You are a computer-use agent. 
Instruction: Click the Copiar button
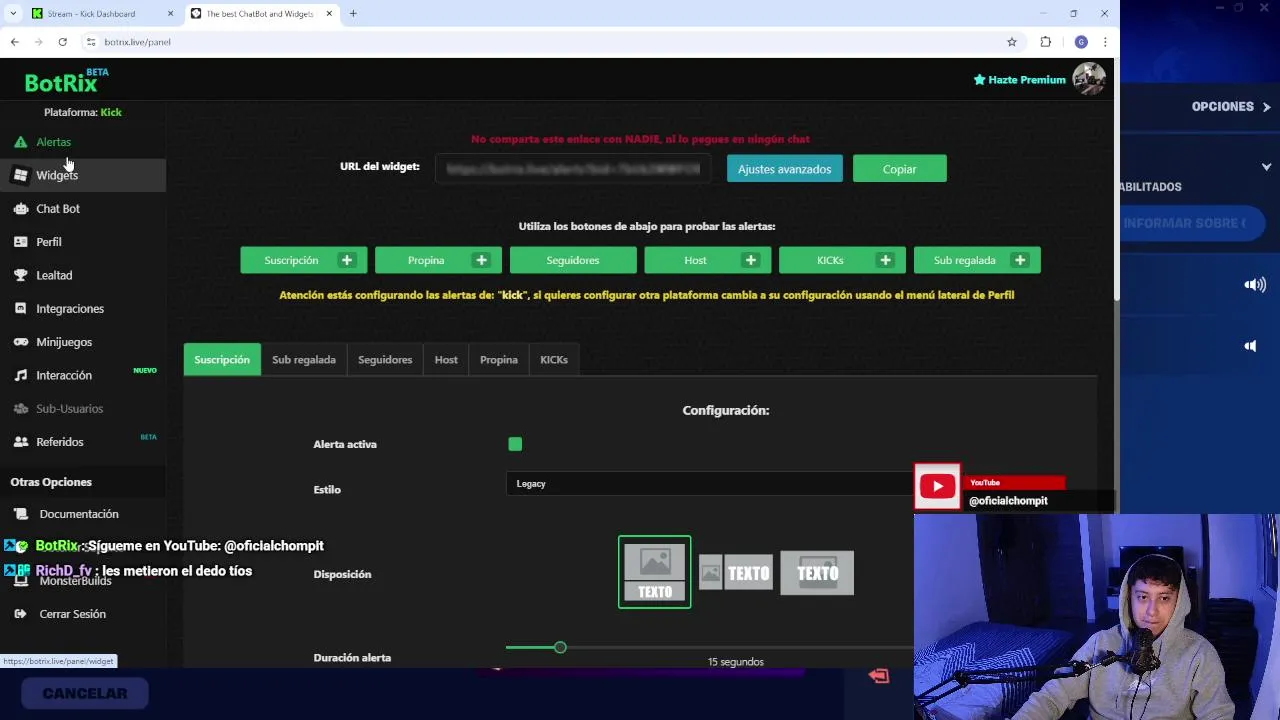click(x=900, y=169)
